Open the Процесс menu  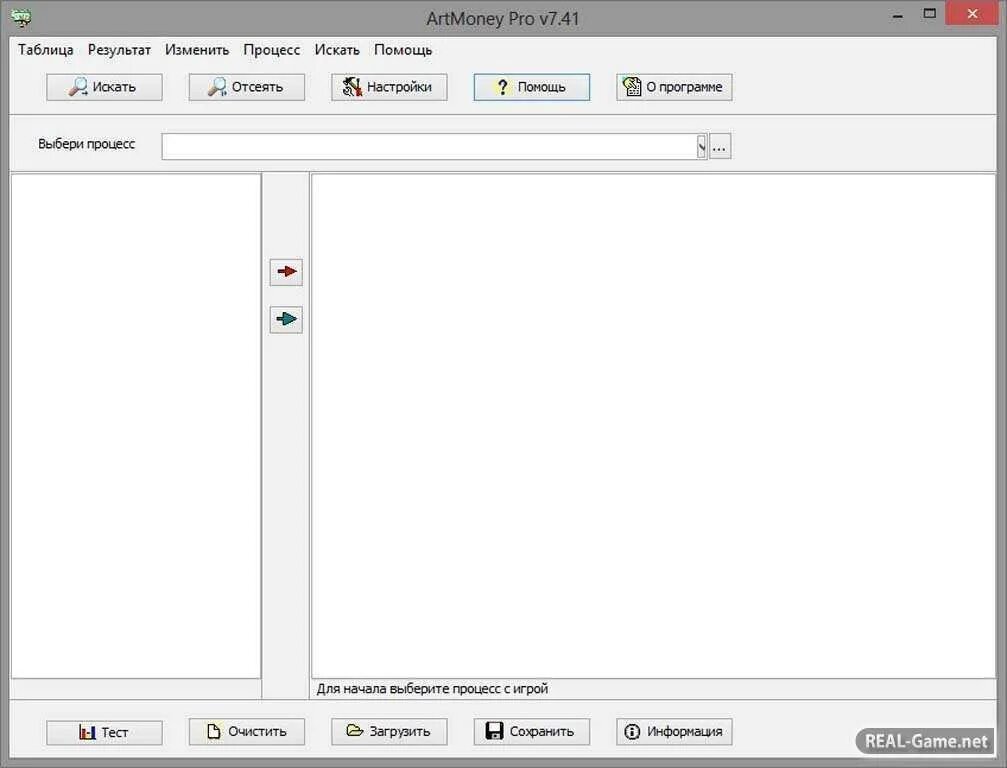click(272, 50)
